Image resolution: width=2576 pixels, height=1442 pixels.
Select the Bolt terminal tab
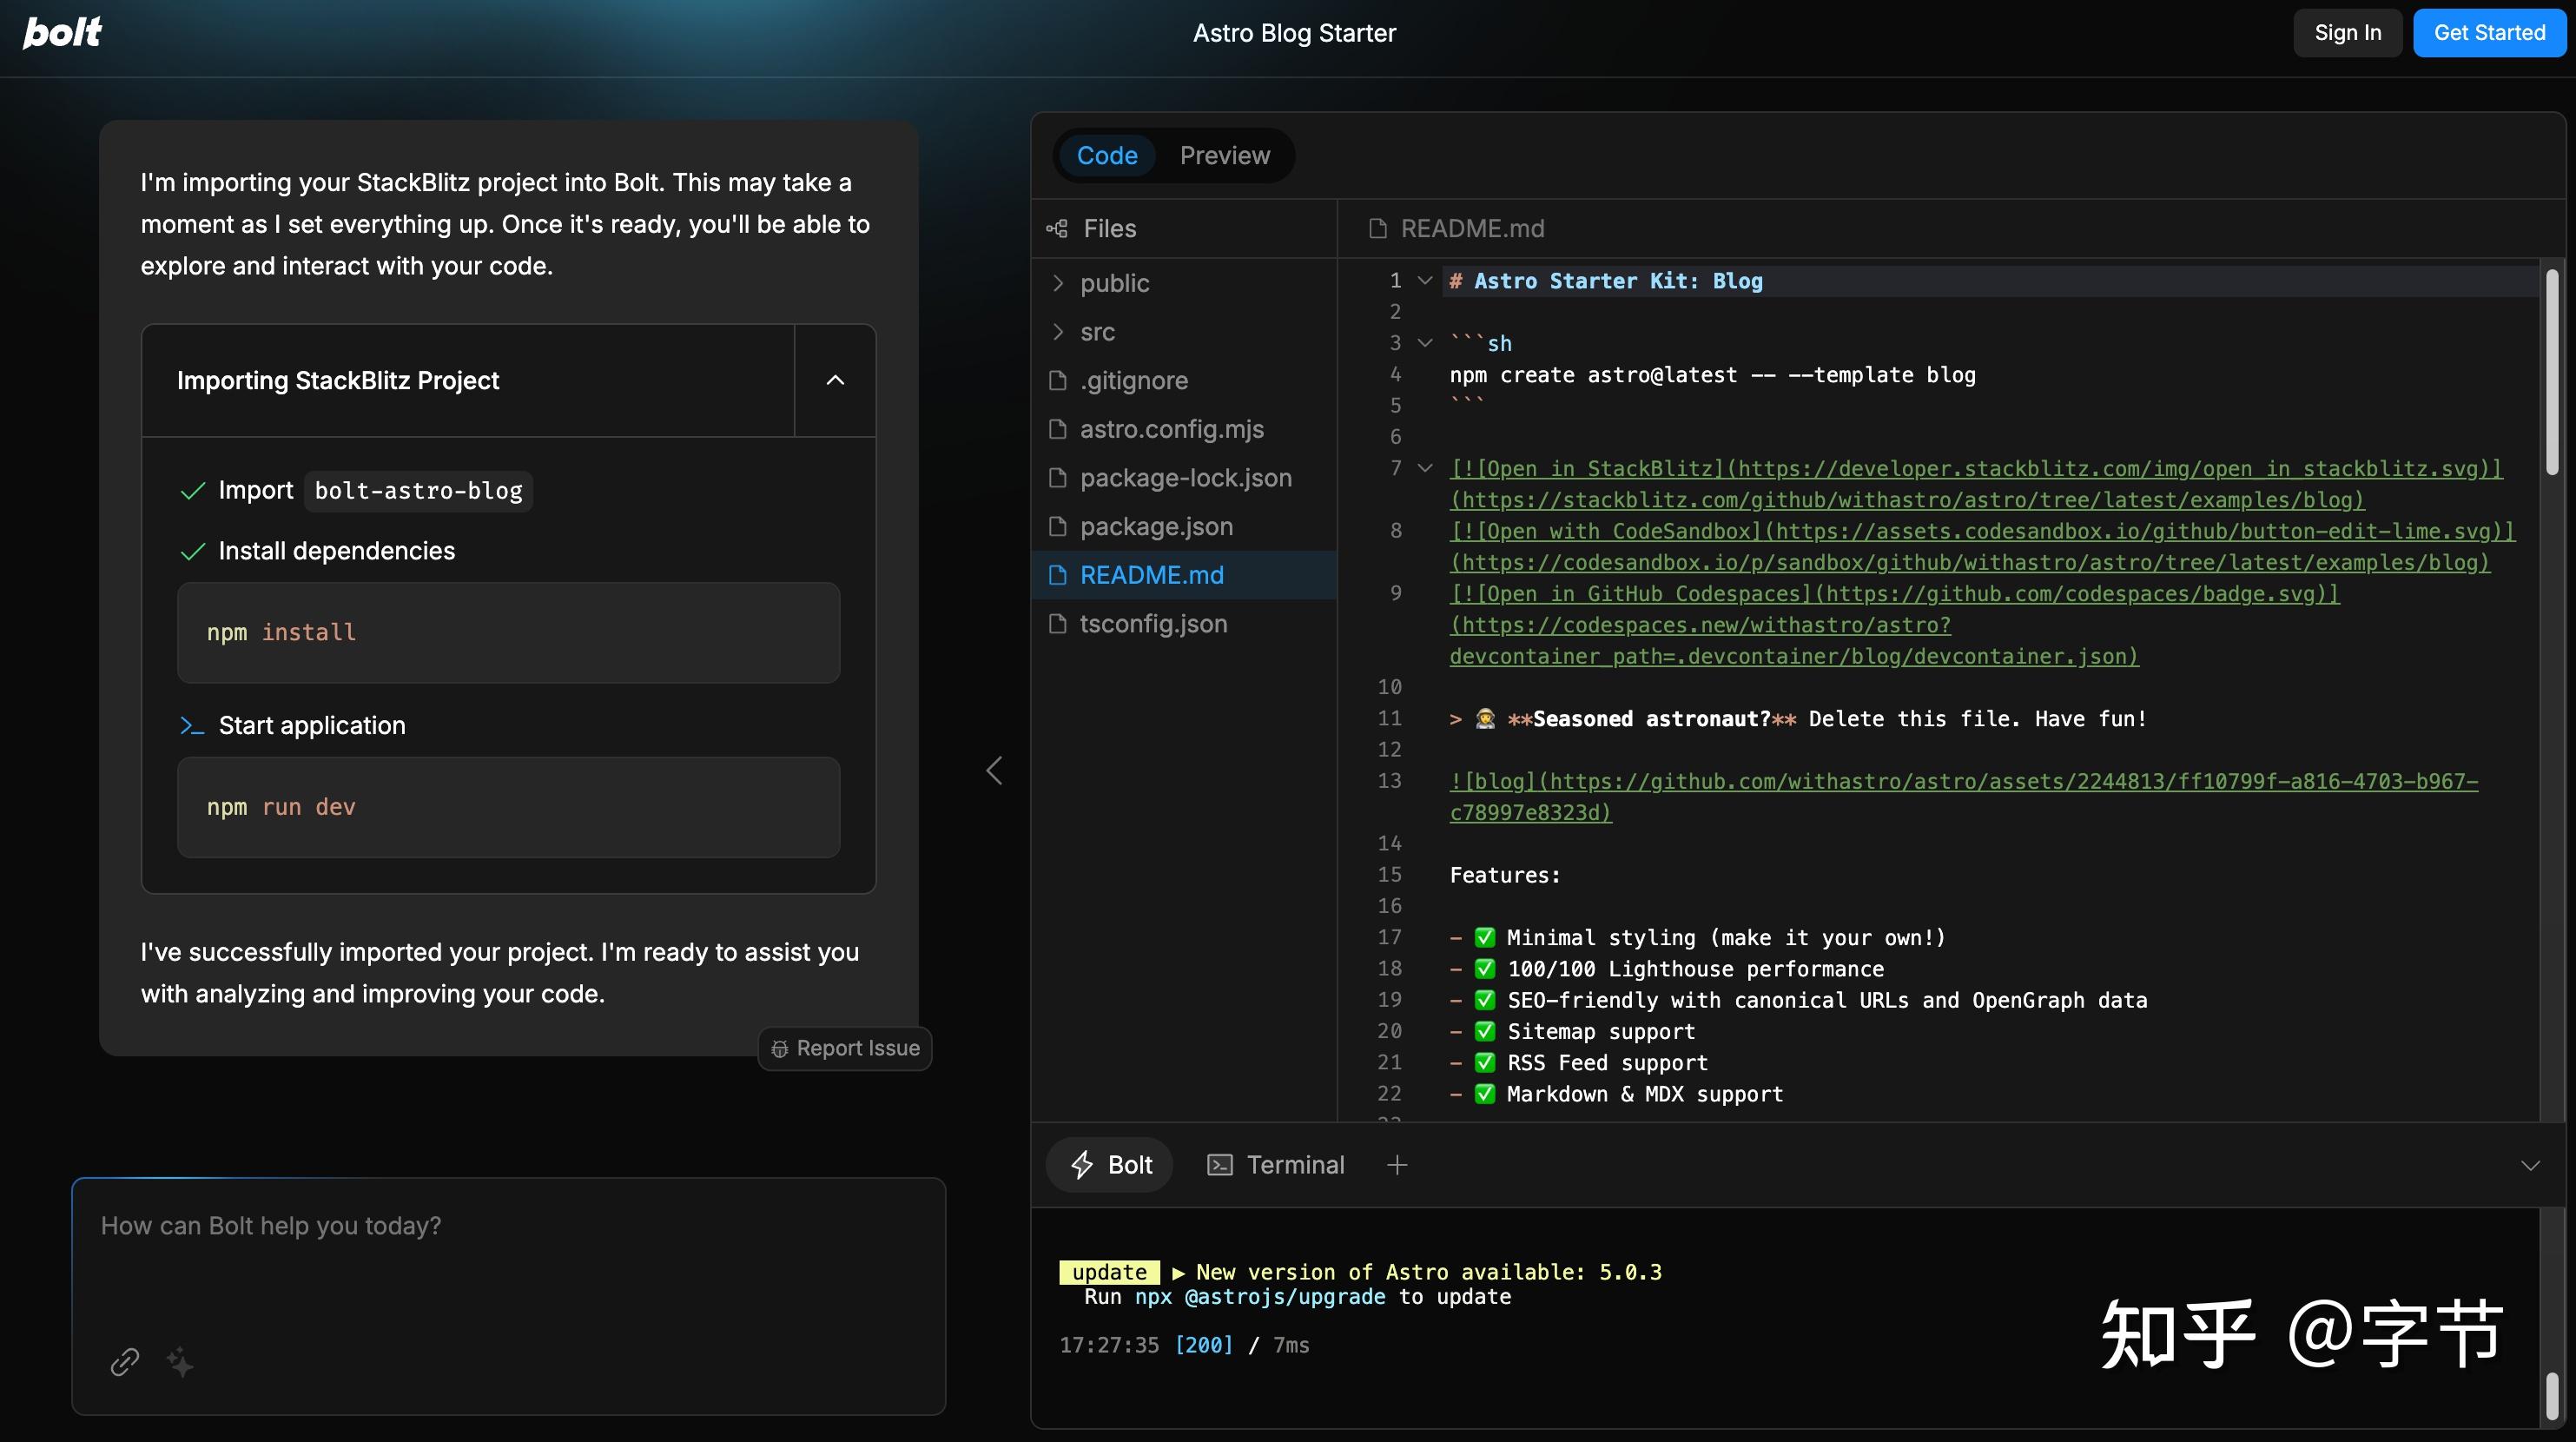1110,1165
